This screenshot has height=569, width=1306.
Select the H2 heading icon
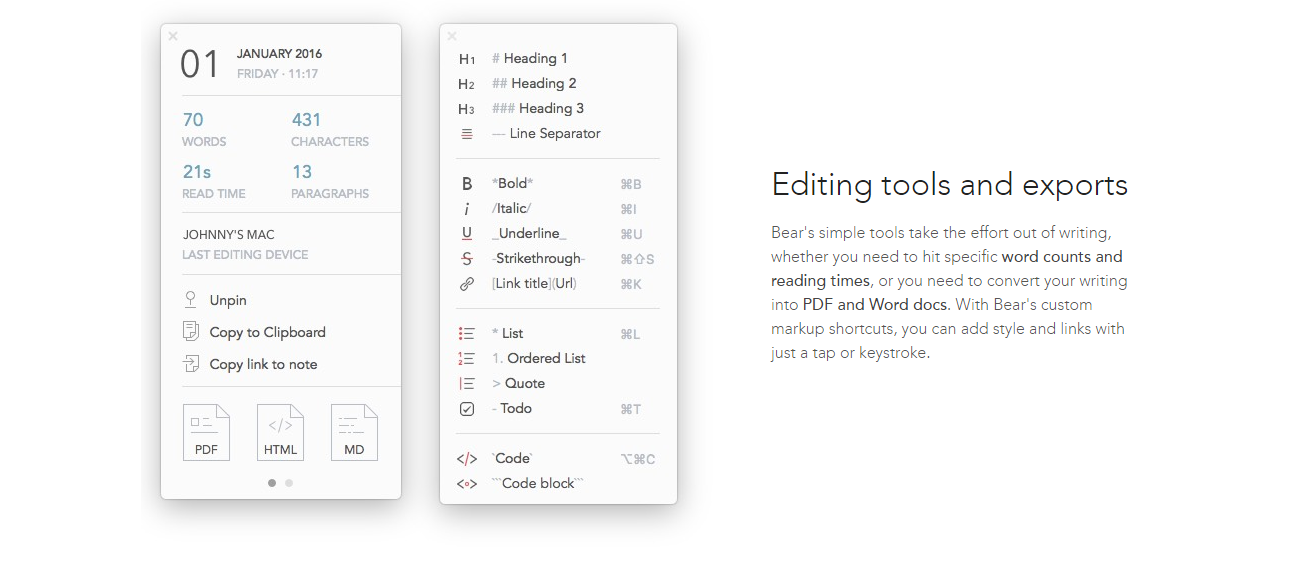(467, 84)
